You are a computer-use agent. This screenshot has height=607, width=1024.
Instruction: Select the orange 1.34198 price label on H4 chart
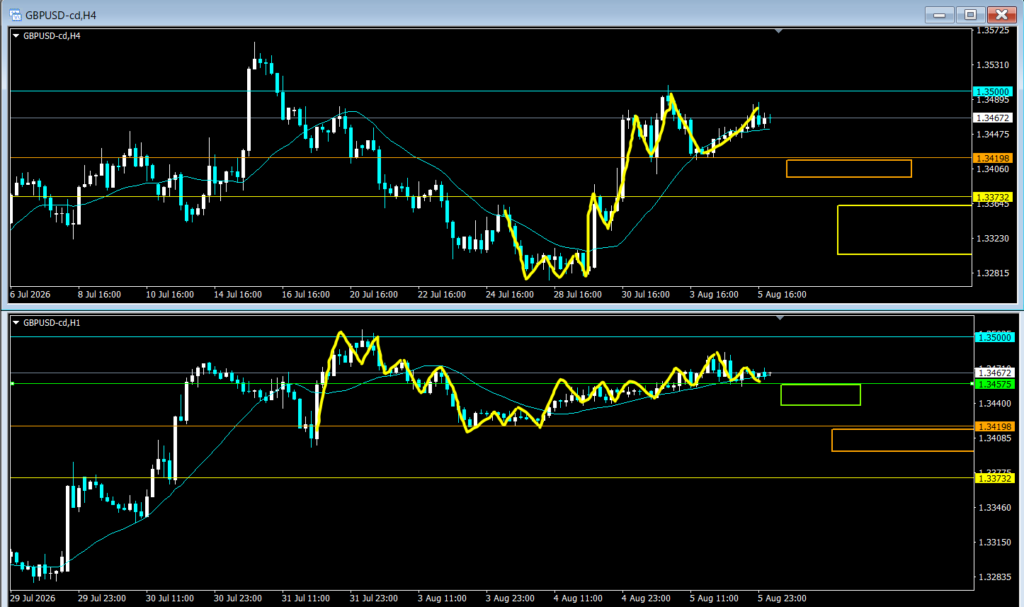(x=993, y=158)
